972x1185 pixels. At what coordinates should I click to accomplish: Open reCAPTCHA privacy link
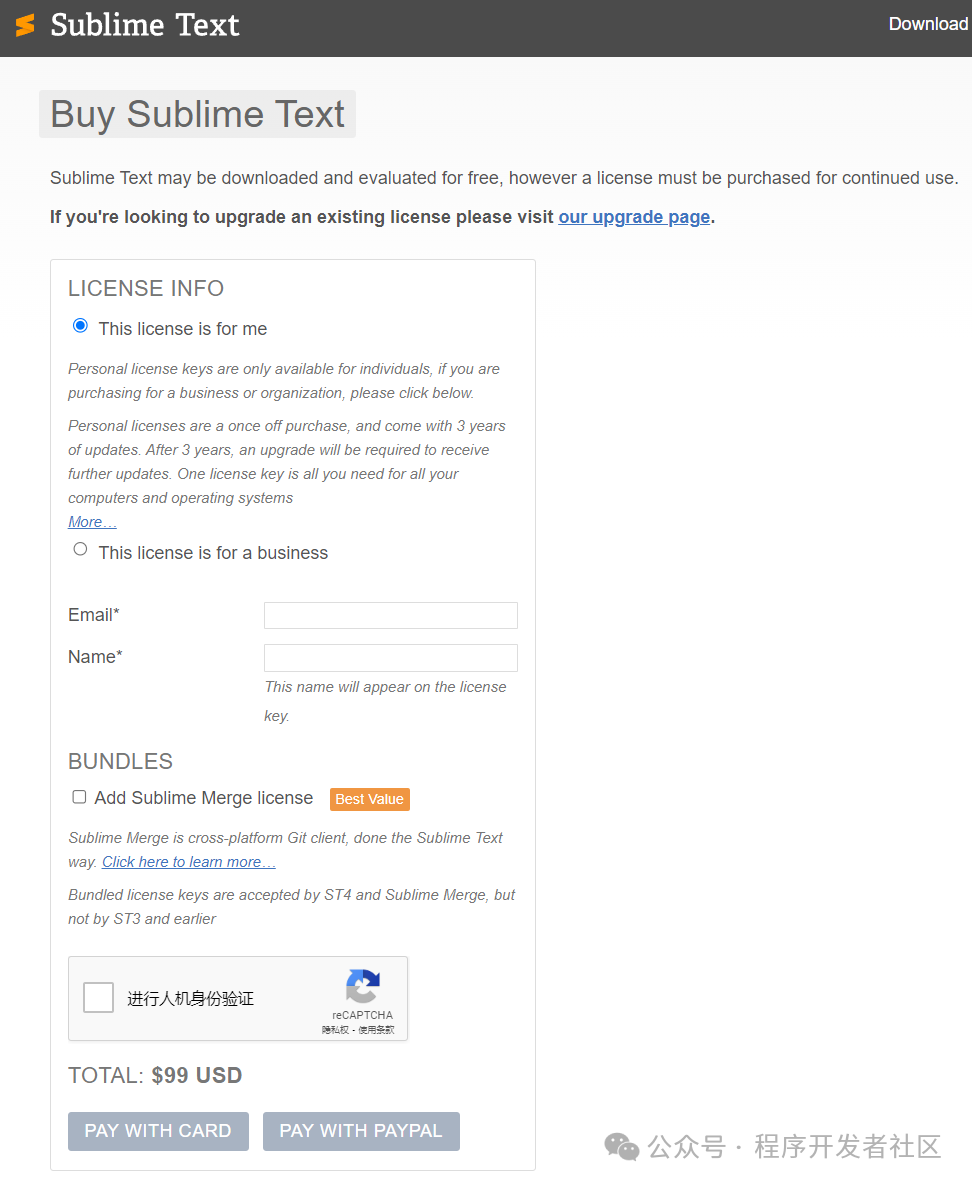pos(335,1029)
